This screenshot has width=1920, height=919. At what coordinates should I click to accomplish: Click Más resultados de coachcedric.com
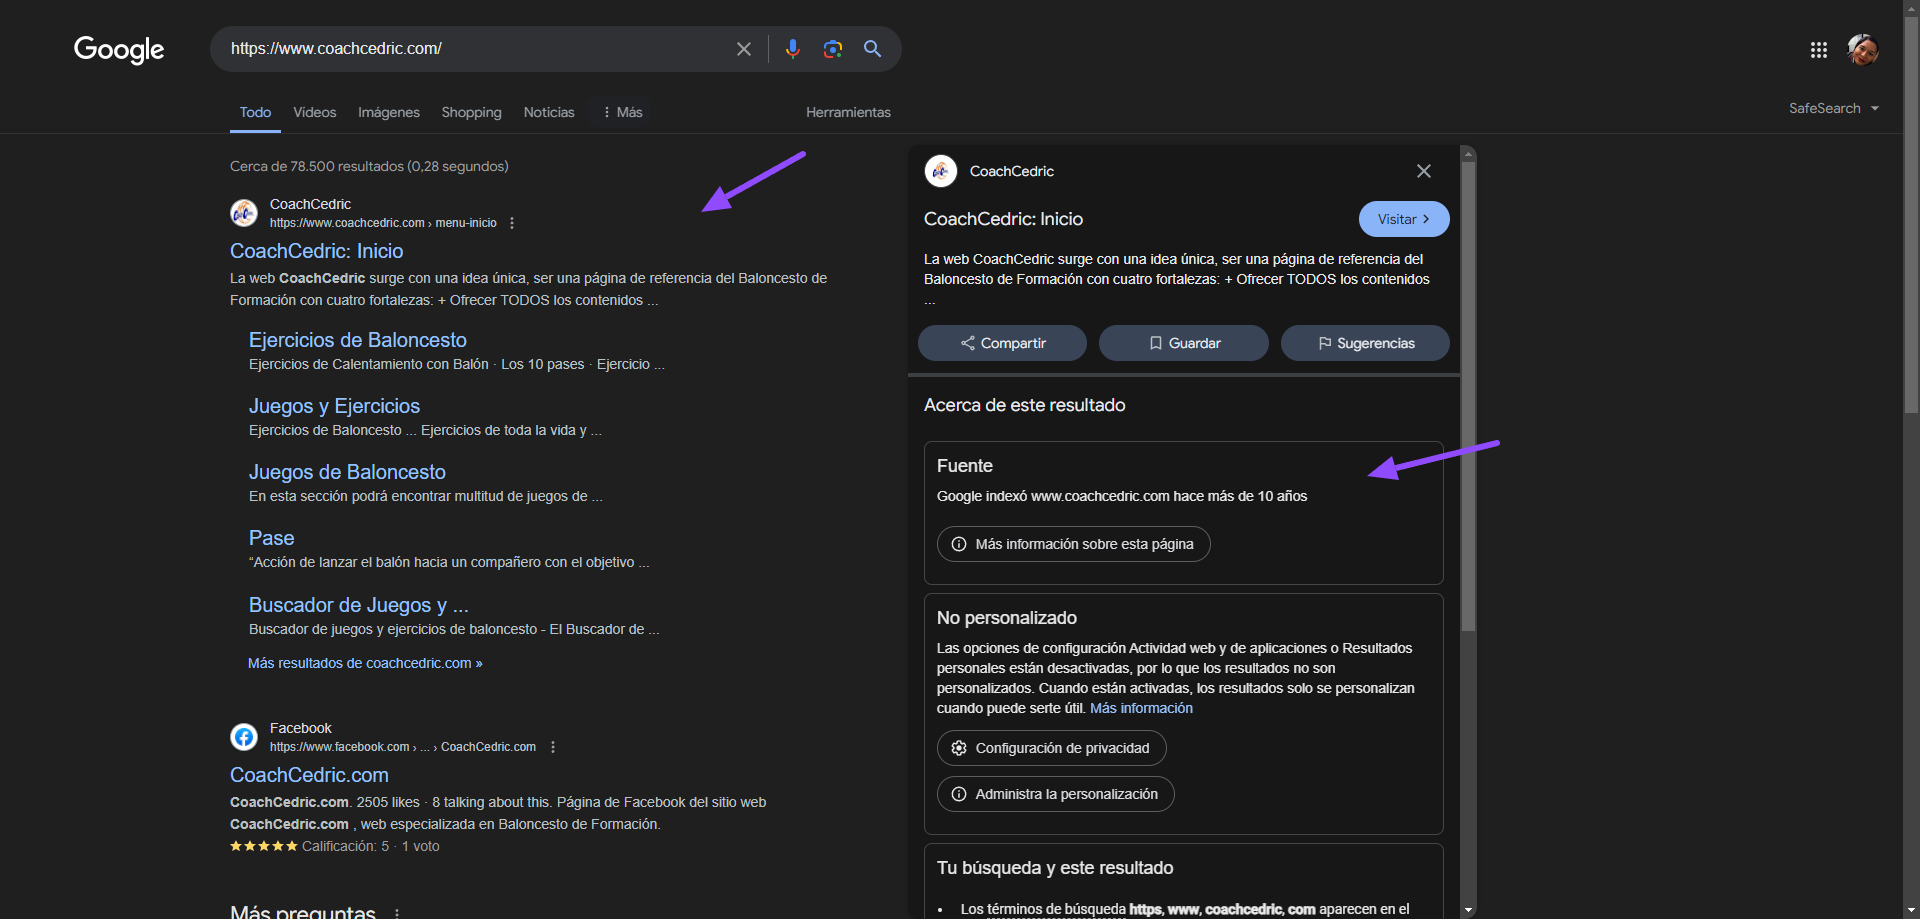coord(365,663)
